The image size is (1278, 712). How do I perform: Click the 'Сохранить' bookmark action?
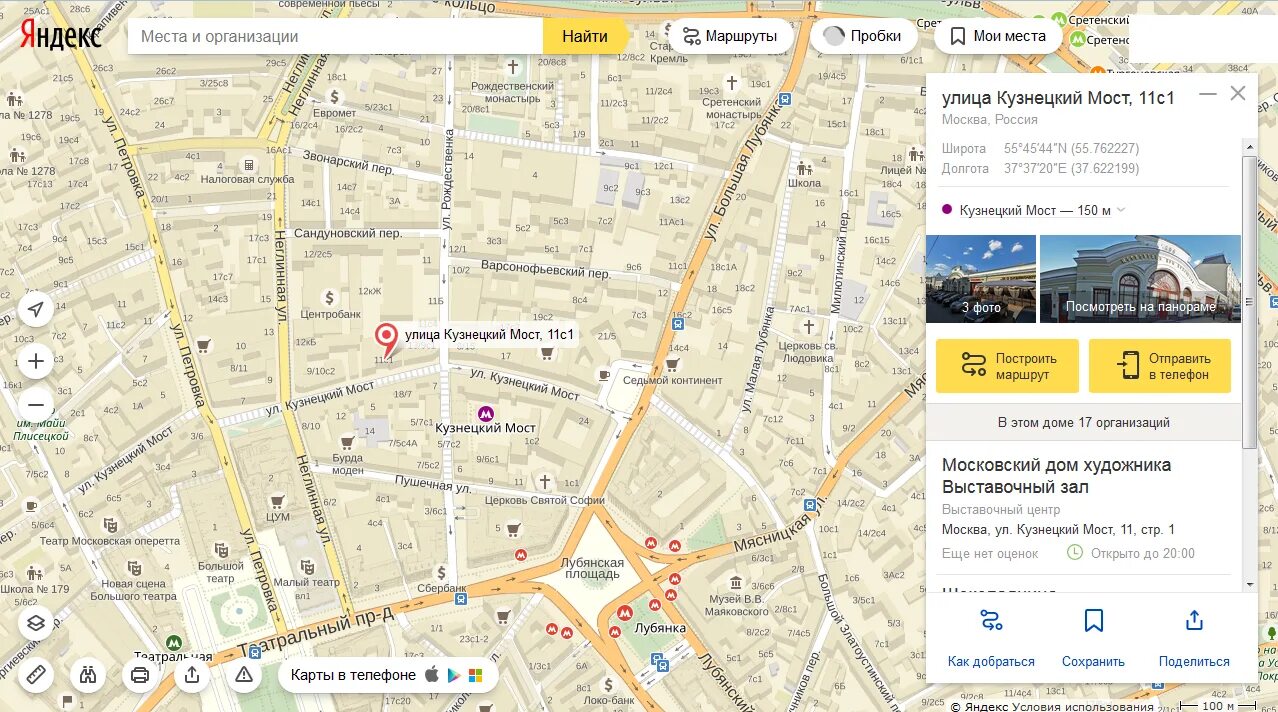1093,640
